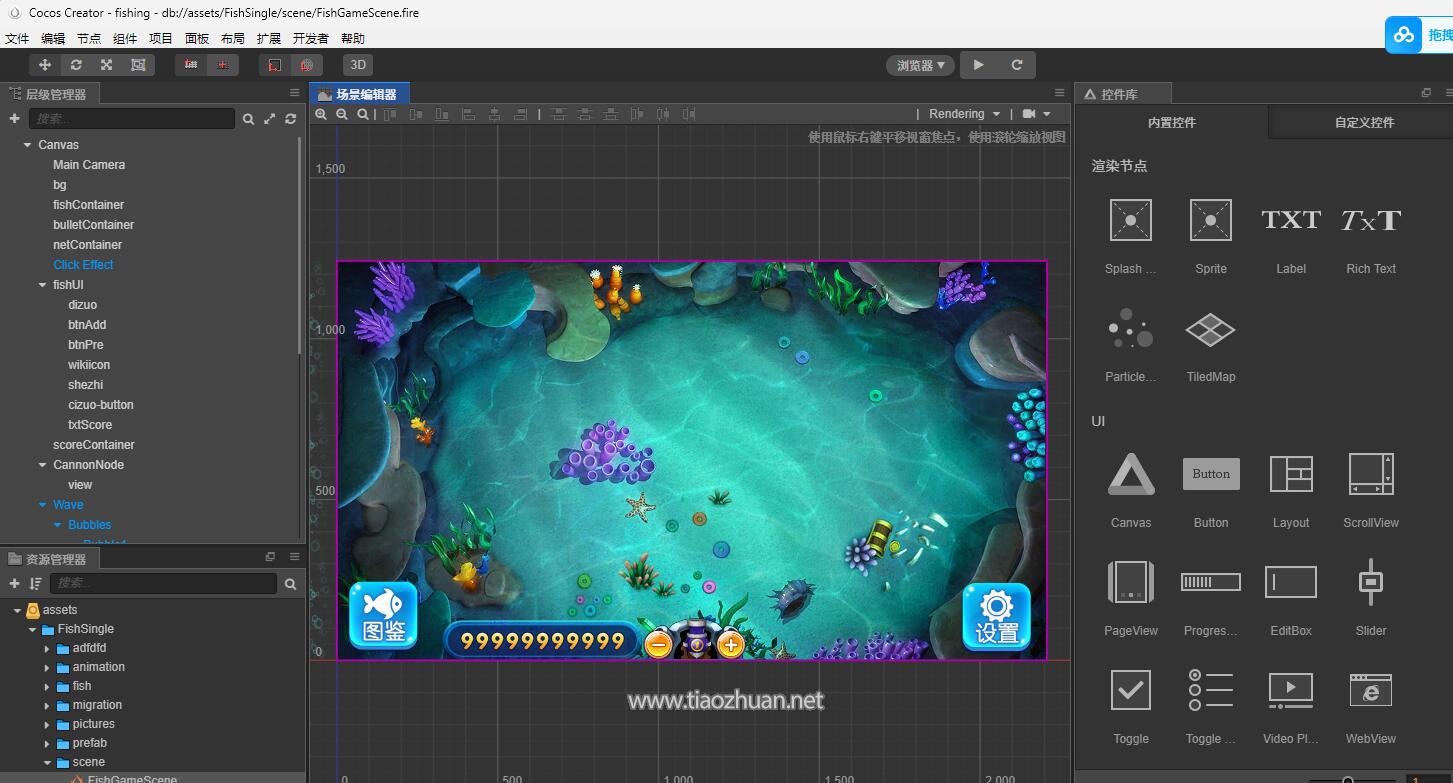Start the game preview with play button
This screenshot has width=1453, height=783.
(978, 65)
